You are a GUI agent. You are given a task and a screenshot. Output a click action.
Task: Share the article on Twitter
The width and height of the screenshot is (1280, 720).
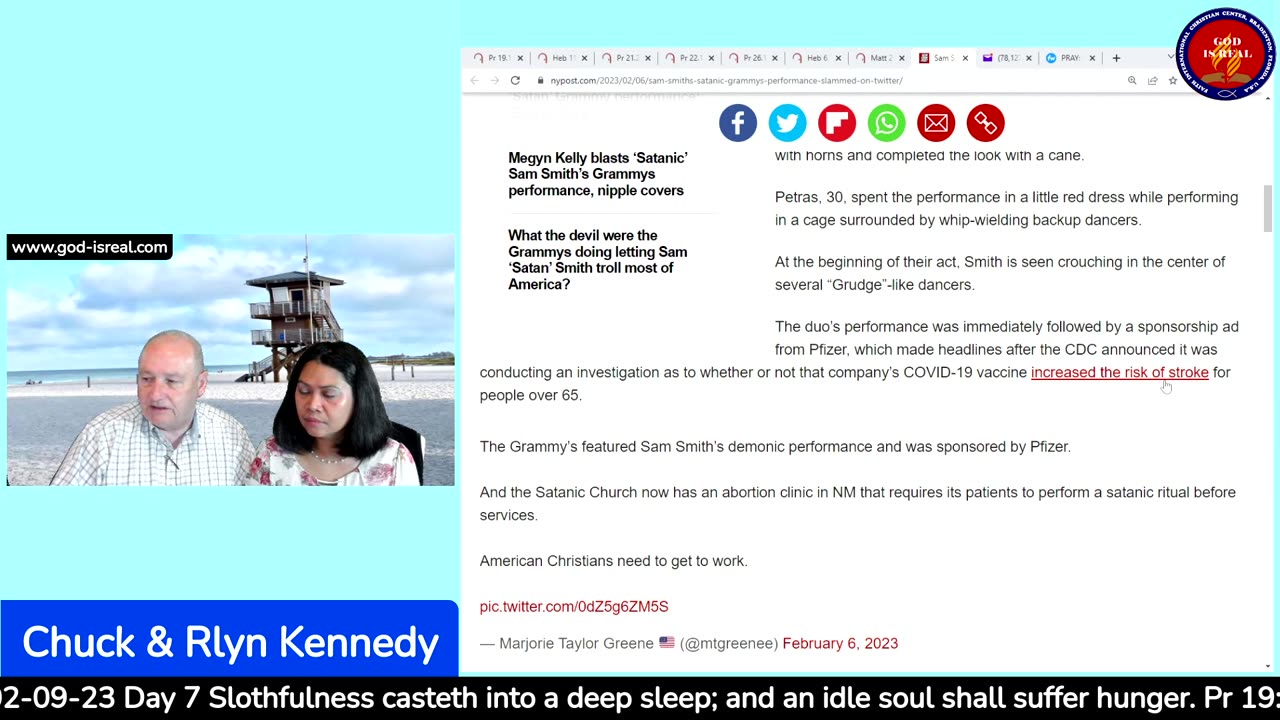pos(787,123)
